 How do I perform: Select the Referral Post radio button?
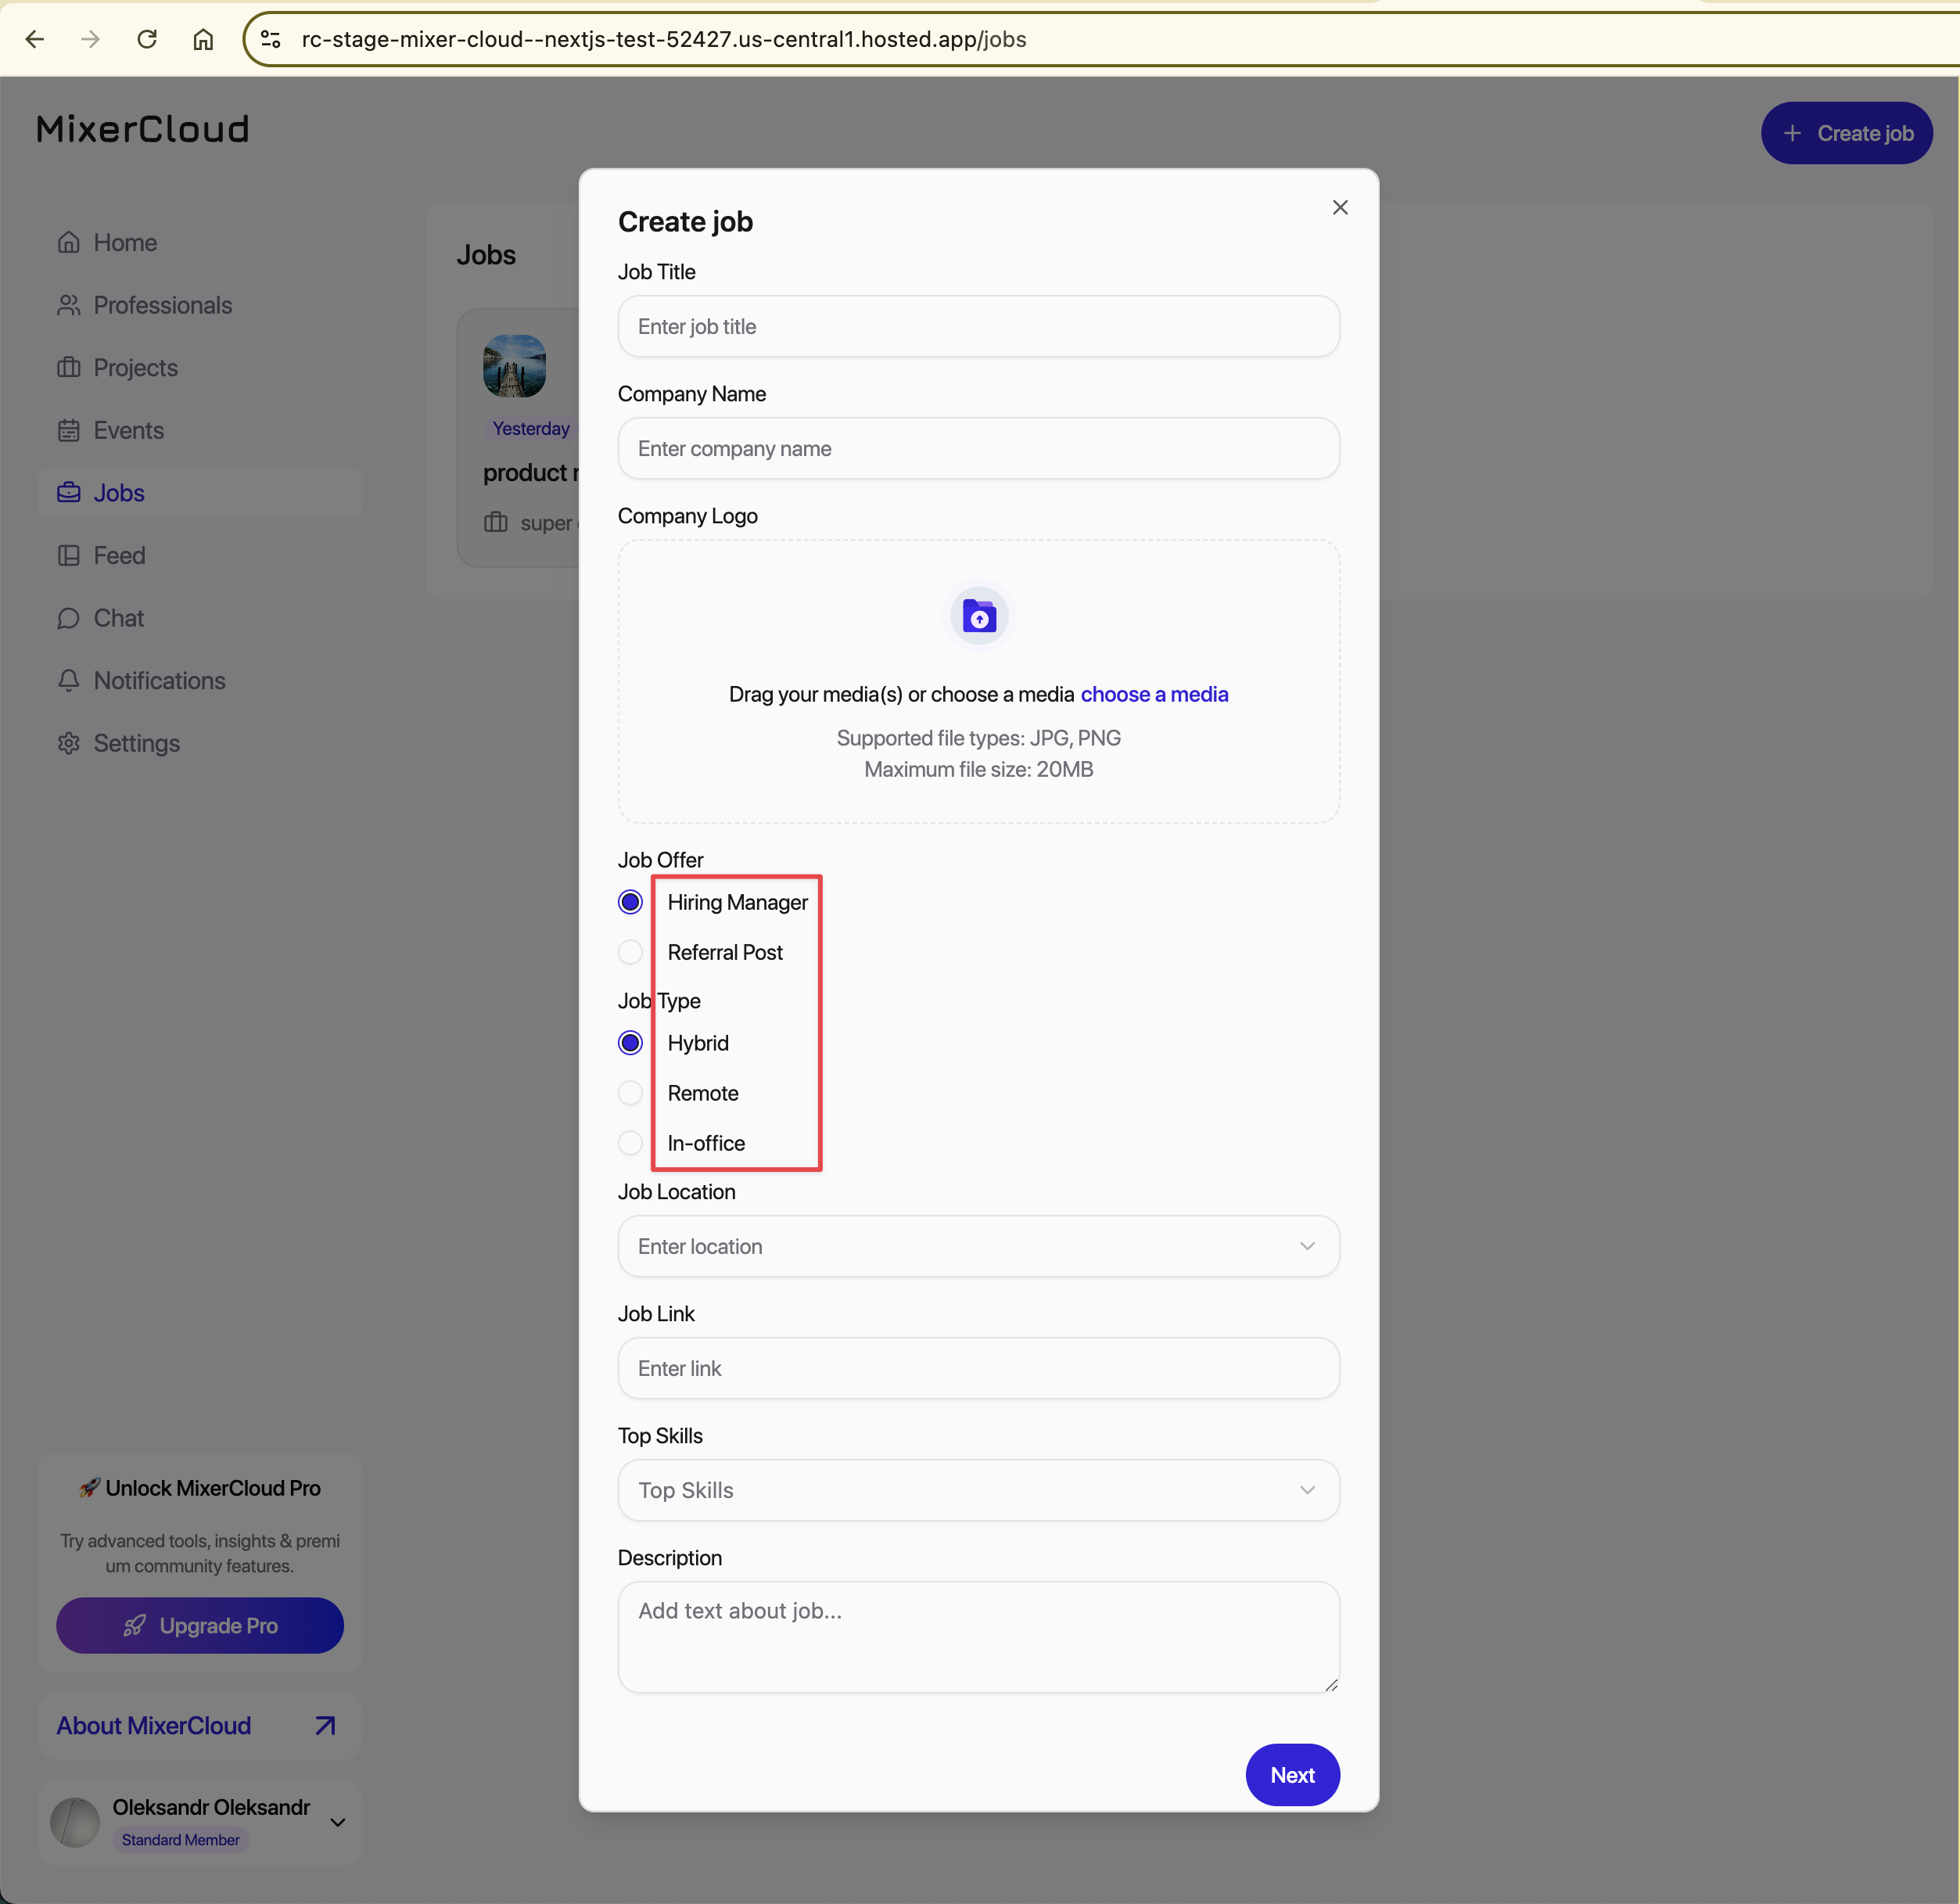tap(630, 952)
